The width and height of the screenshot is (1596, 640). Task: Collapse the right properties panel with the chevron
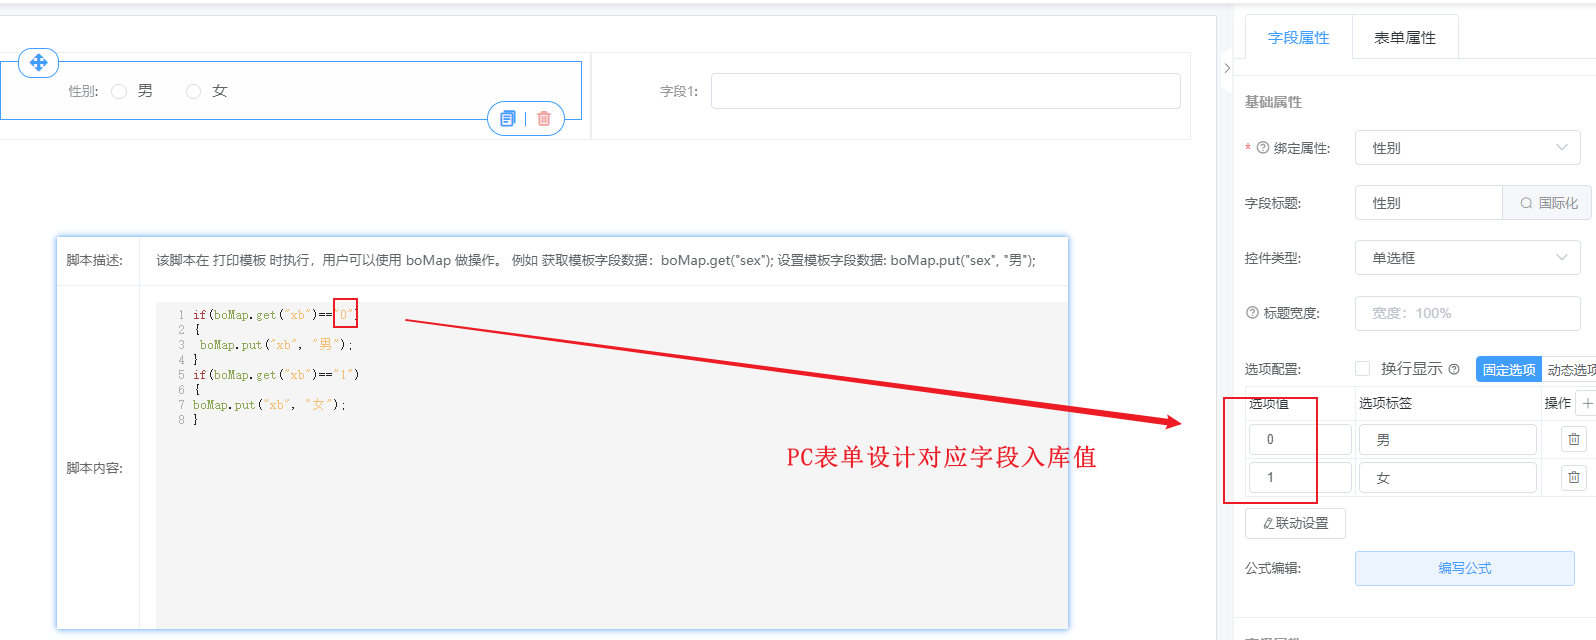[x=1227, y=68]
